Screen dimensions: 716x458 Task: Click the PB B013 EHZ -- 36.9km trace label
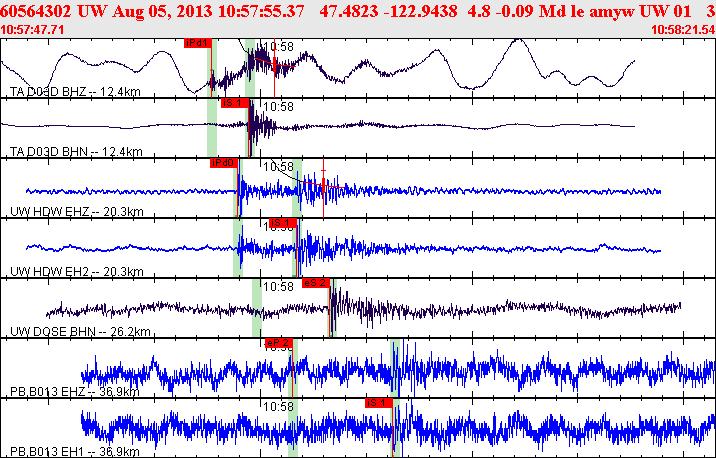(75, 392)
